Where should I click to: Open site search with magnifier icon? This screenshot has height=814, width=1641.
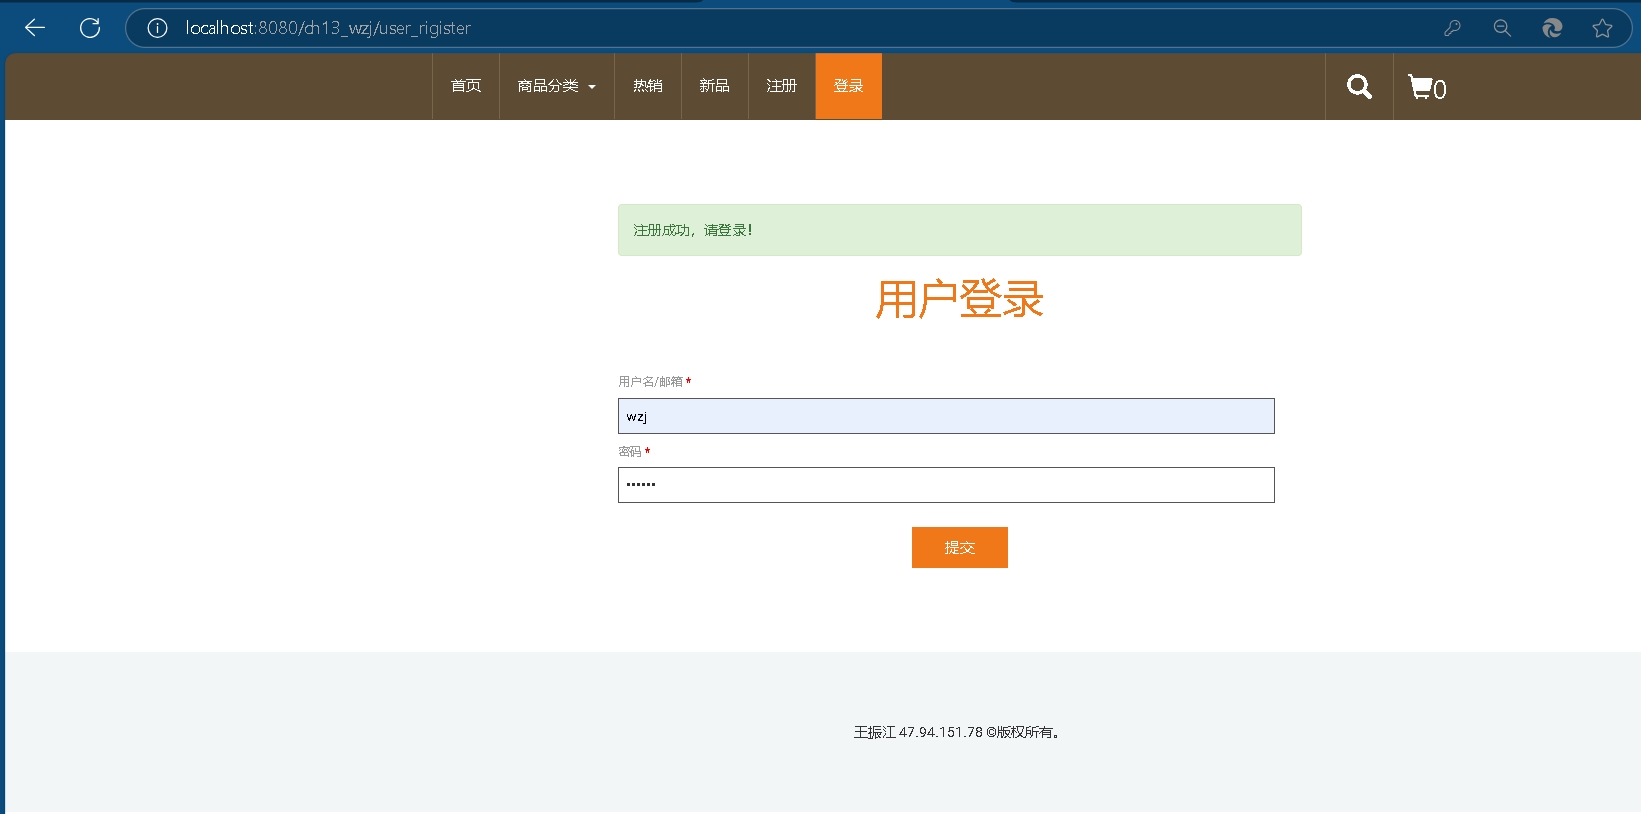[x=1359, y=87]
